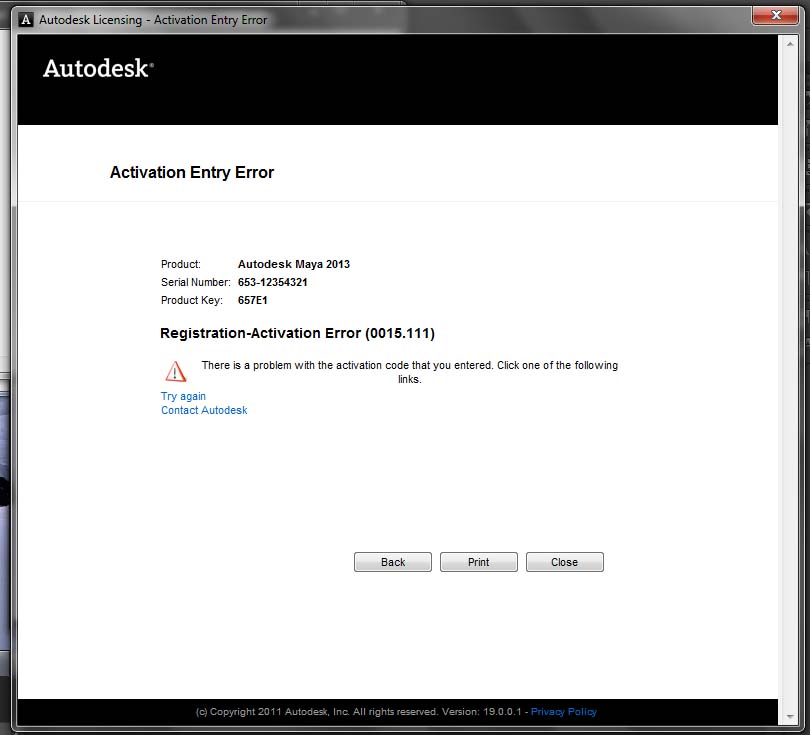
Task: Click the copyright and version text in the footer
Action: 359,712
